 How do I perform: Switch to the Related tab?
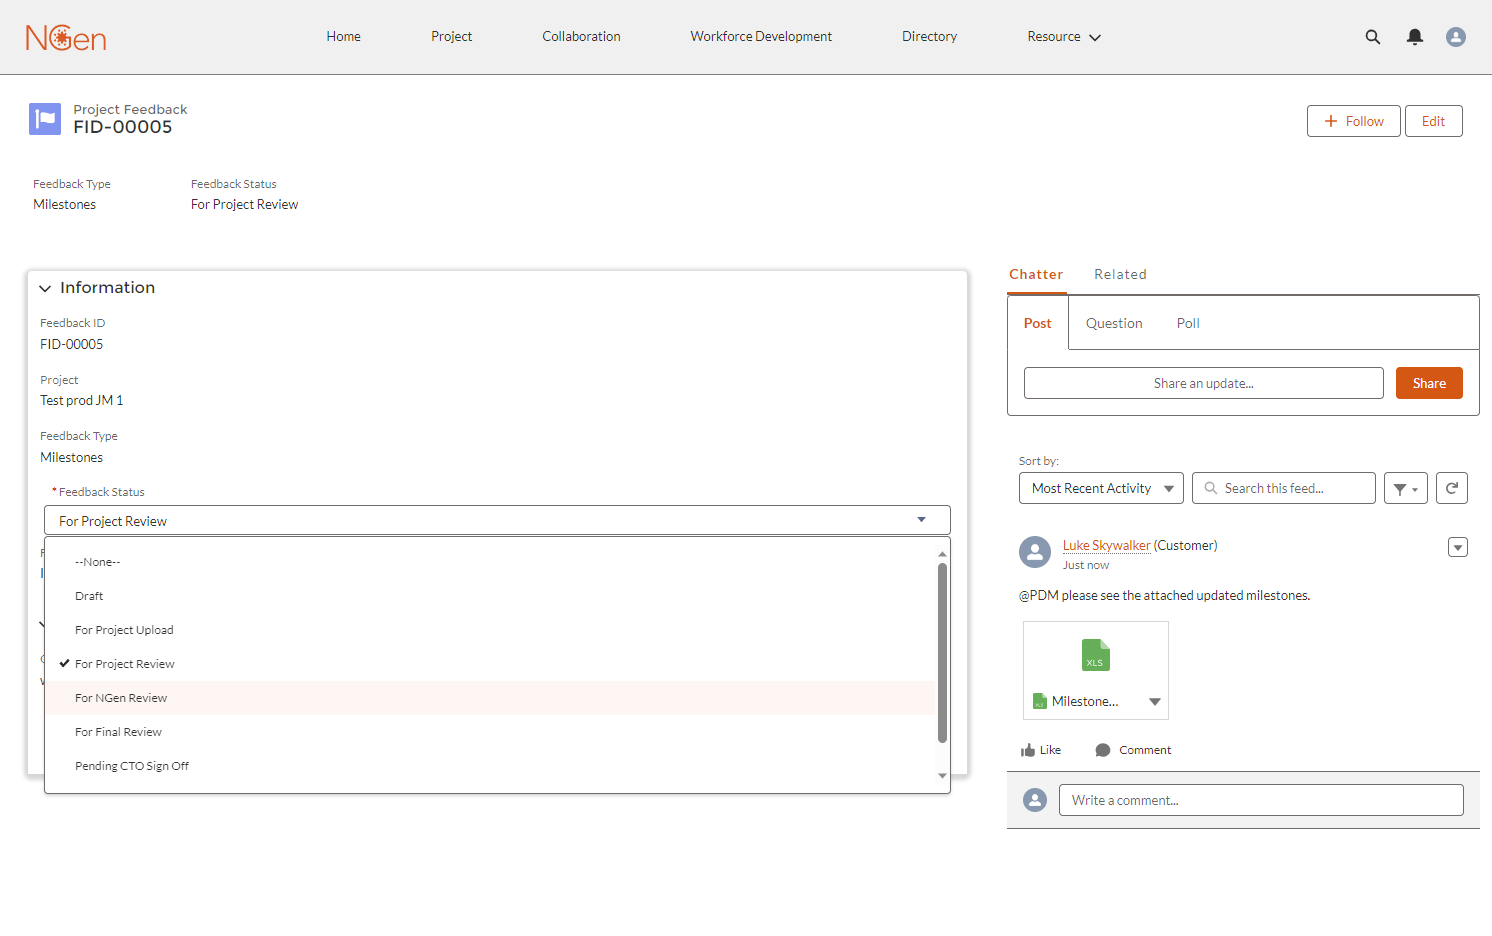click(x=1120, y=274)
